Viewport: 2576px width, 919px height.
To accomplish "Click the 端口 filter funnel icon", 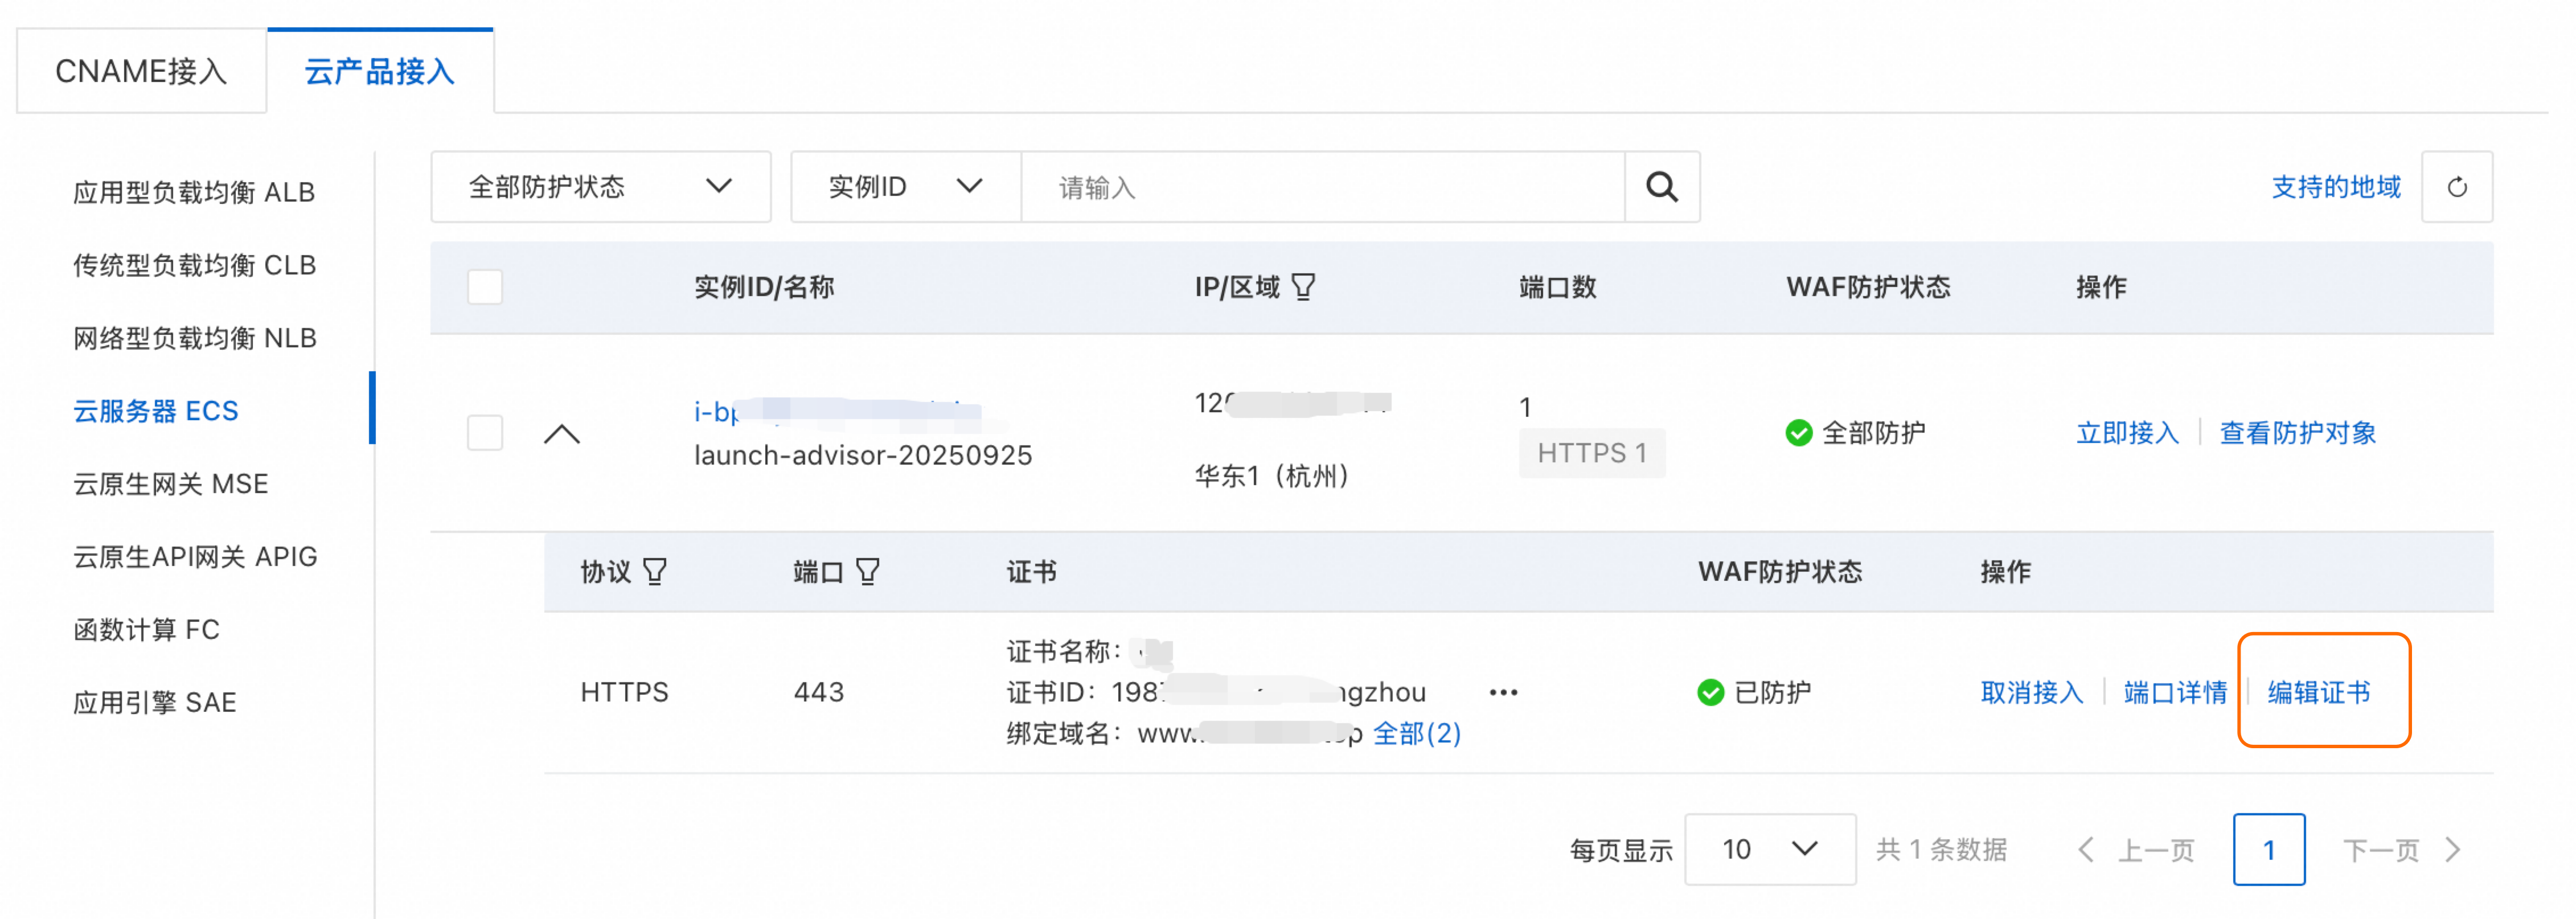I will (x=868, y=572).
